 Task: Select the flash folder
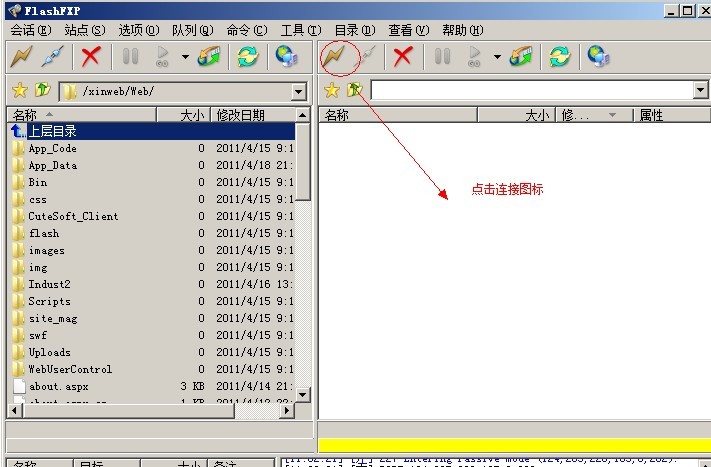152,233
